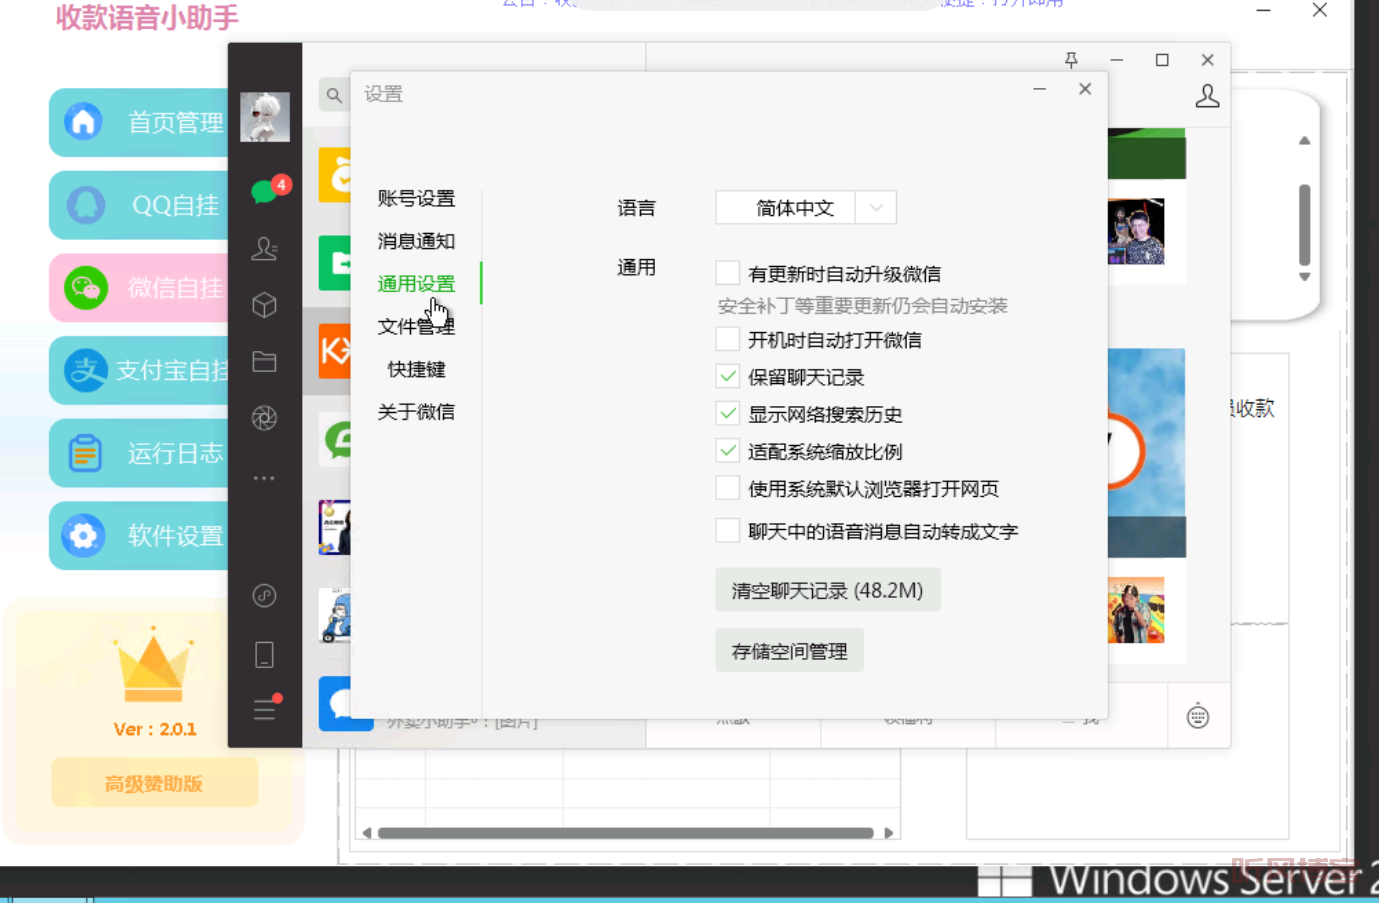Open 关于微信 settings tab
This screenshot has height=903, width=1379.
pos(416,411)
